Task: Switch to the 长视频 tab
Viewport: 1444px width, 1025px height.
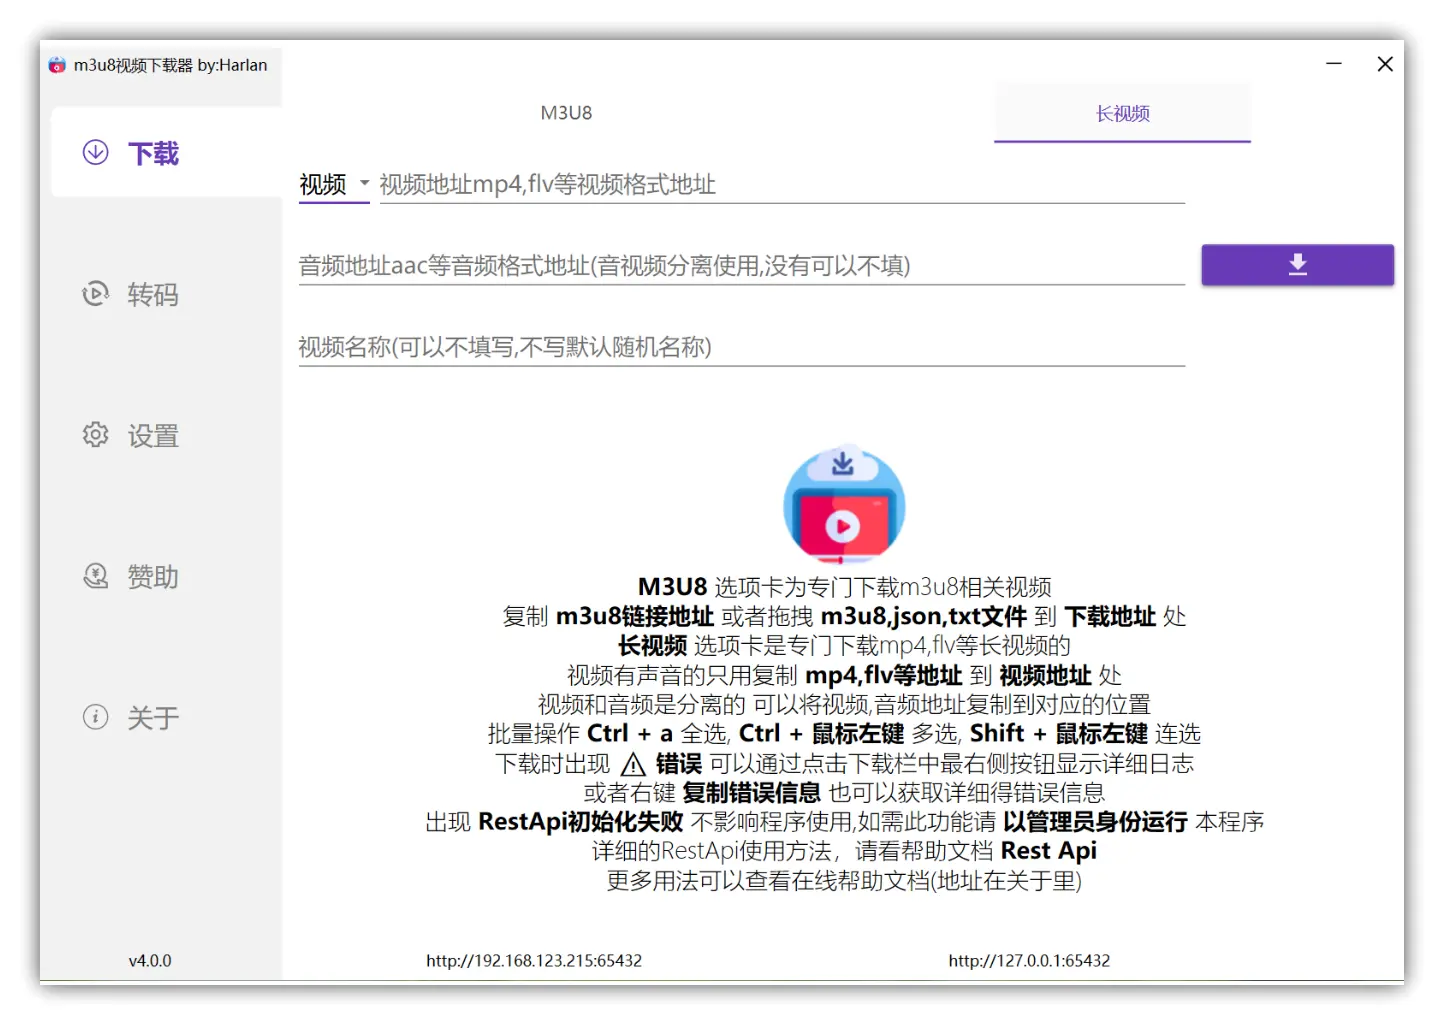Action: (1122, 113)
